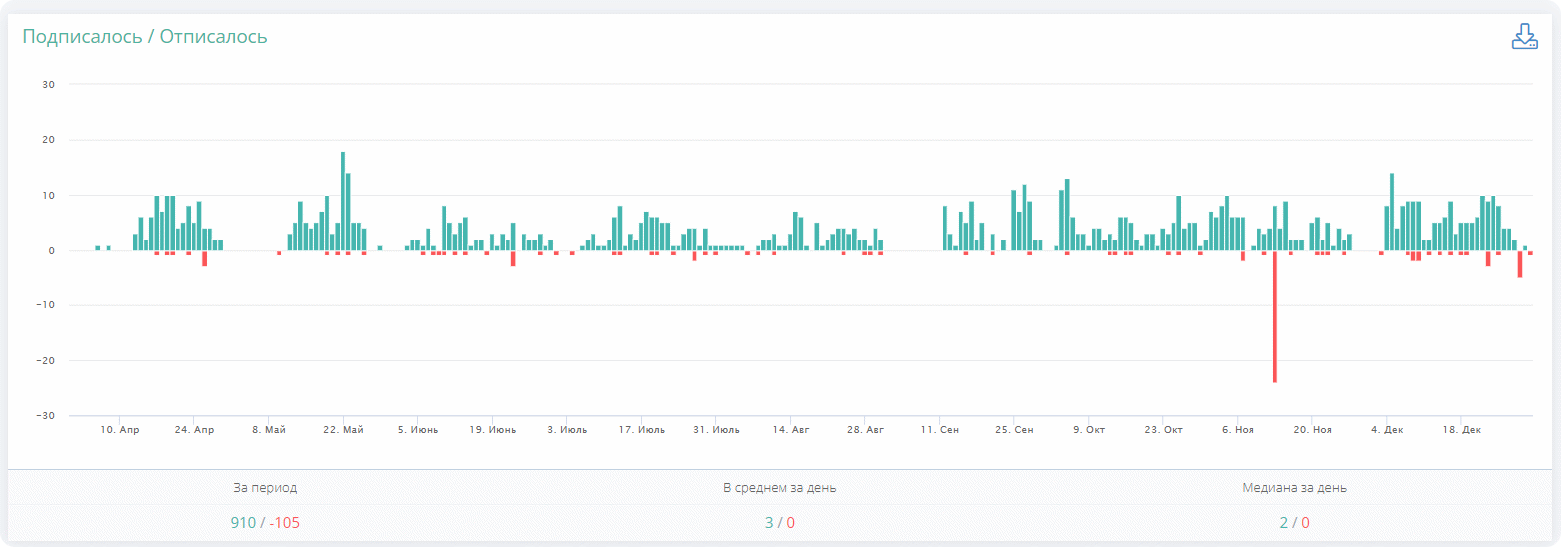The width and height of the screenshot is (1561, 547).
Task: Click the "За период" stat heading
Action: [265, 488]
